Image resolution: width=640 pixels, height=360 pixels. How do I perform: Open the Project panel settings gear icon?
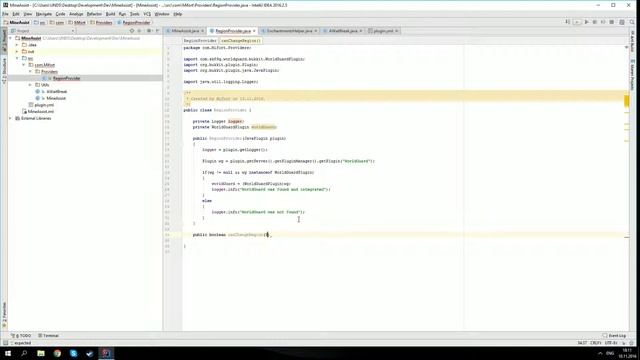coord(149,31)
